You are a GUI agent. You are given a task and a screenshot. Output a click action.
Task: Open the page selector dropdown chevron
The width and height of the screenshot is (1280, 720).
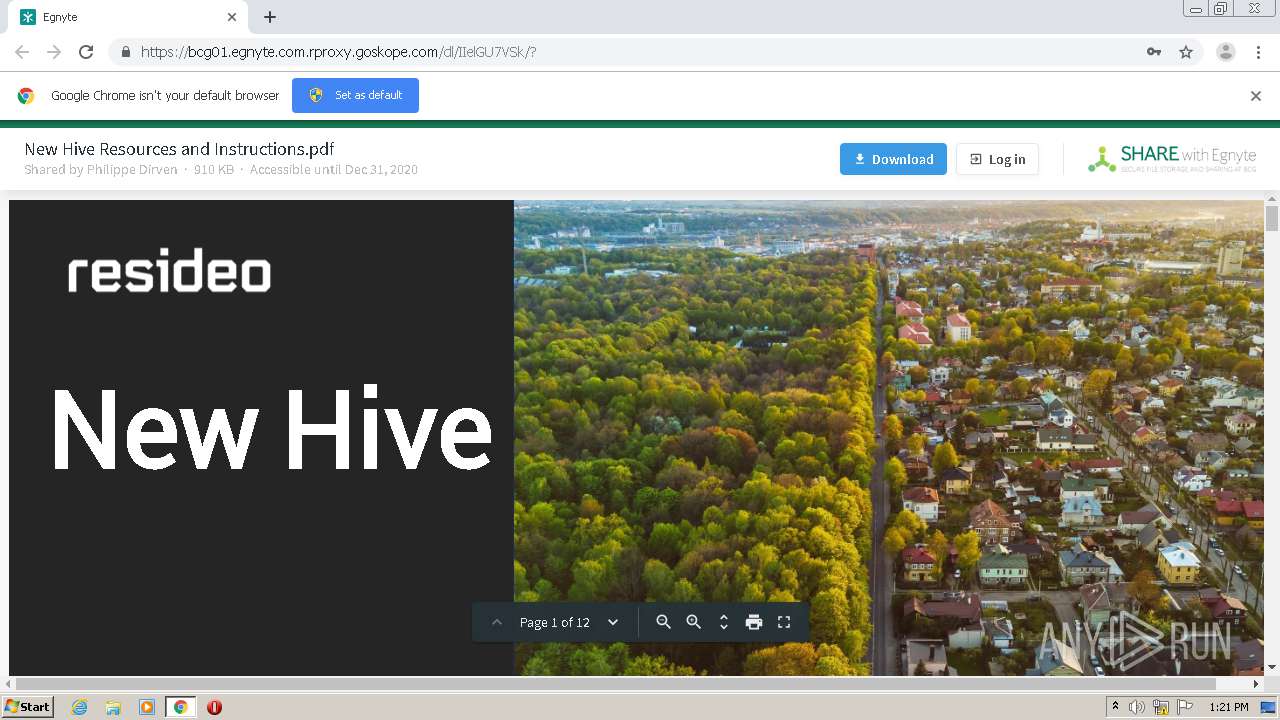point(613,622)
